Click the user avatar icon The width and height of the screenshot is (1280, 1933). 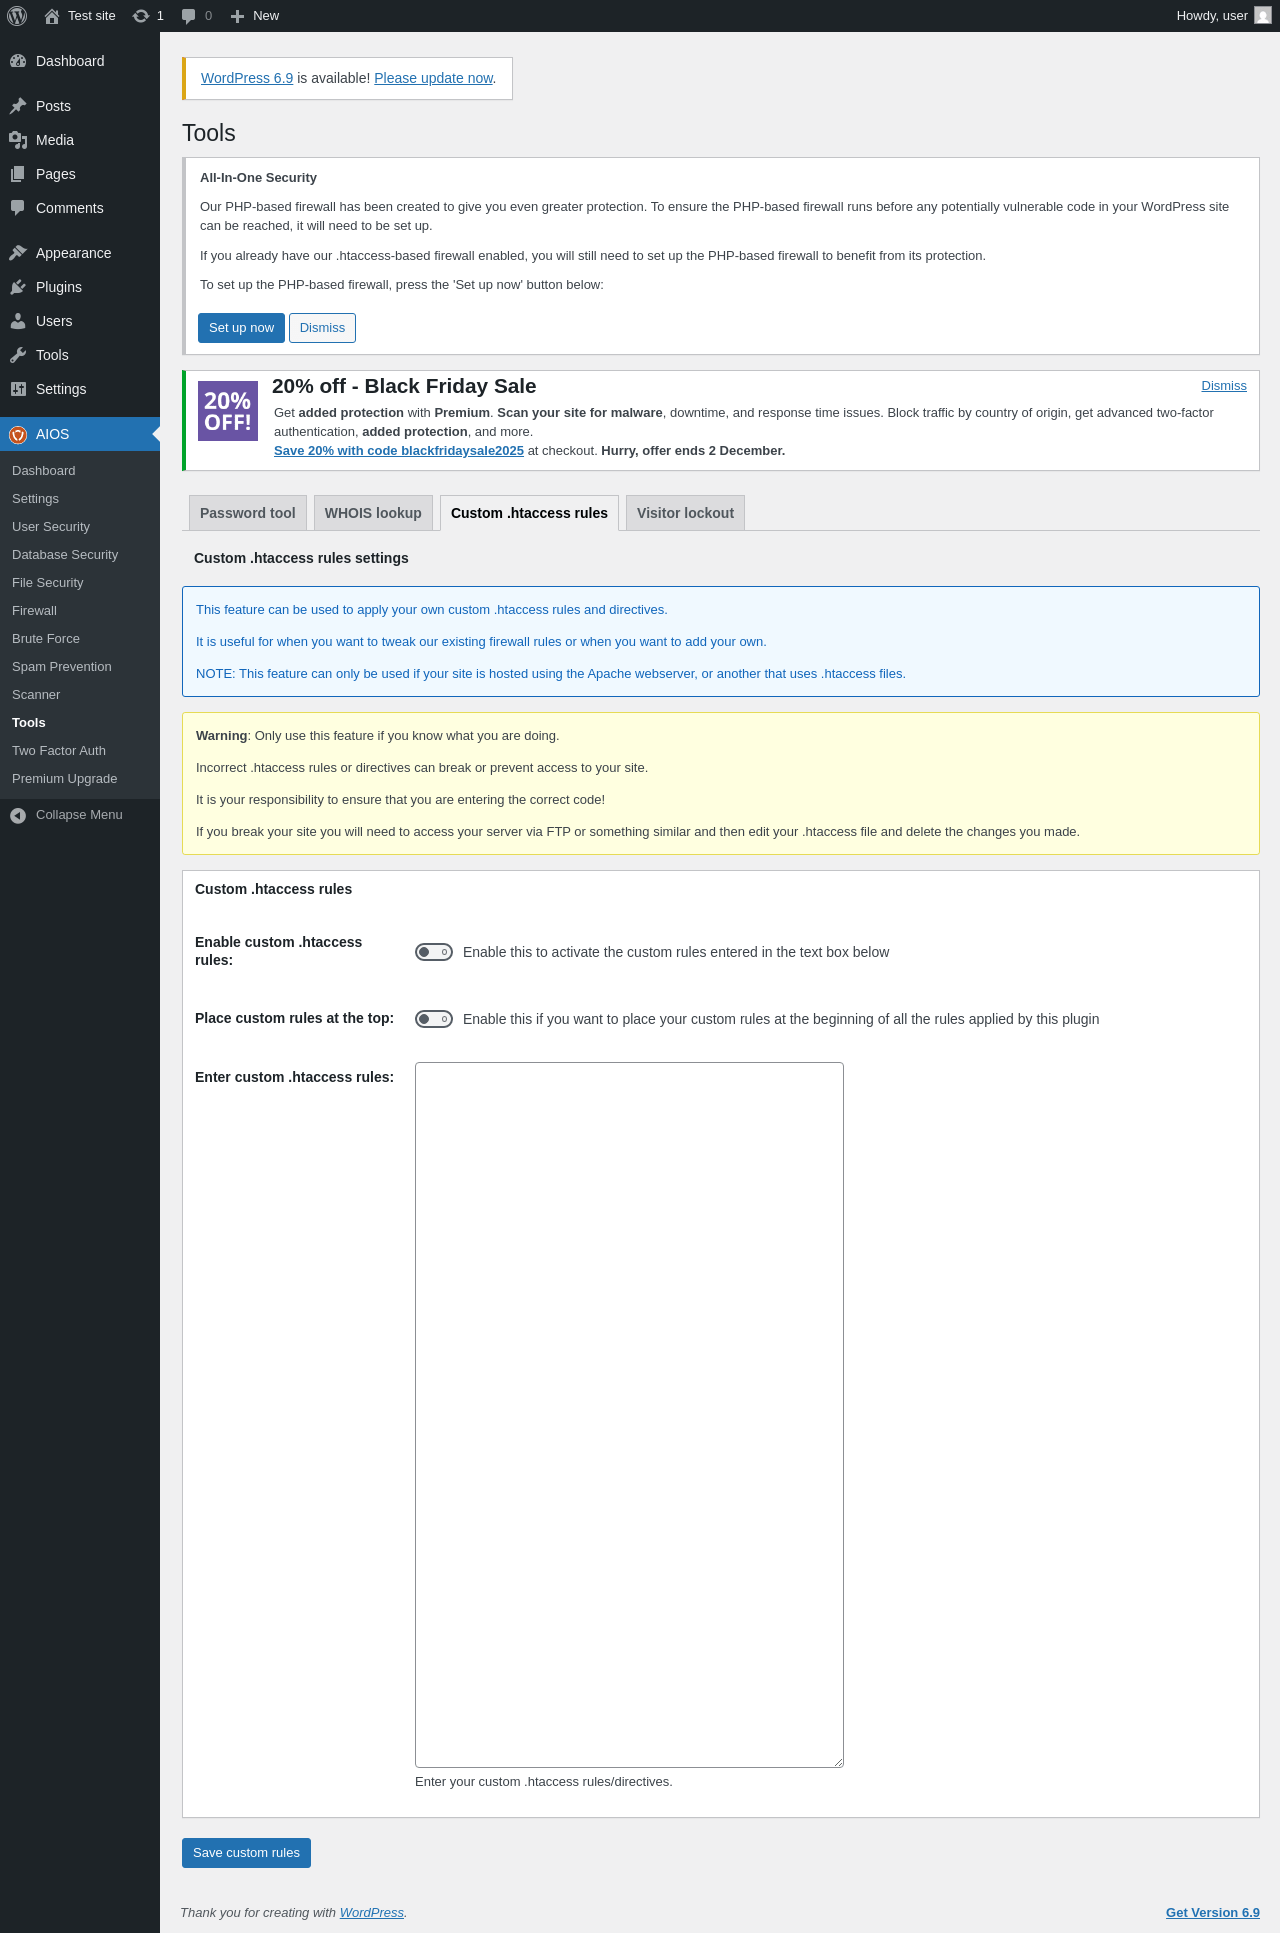[x=1263, y=16]
